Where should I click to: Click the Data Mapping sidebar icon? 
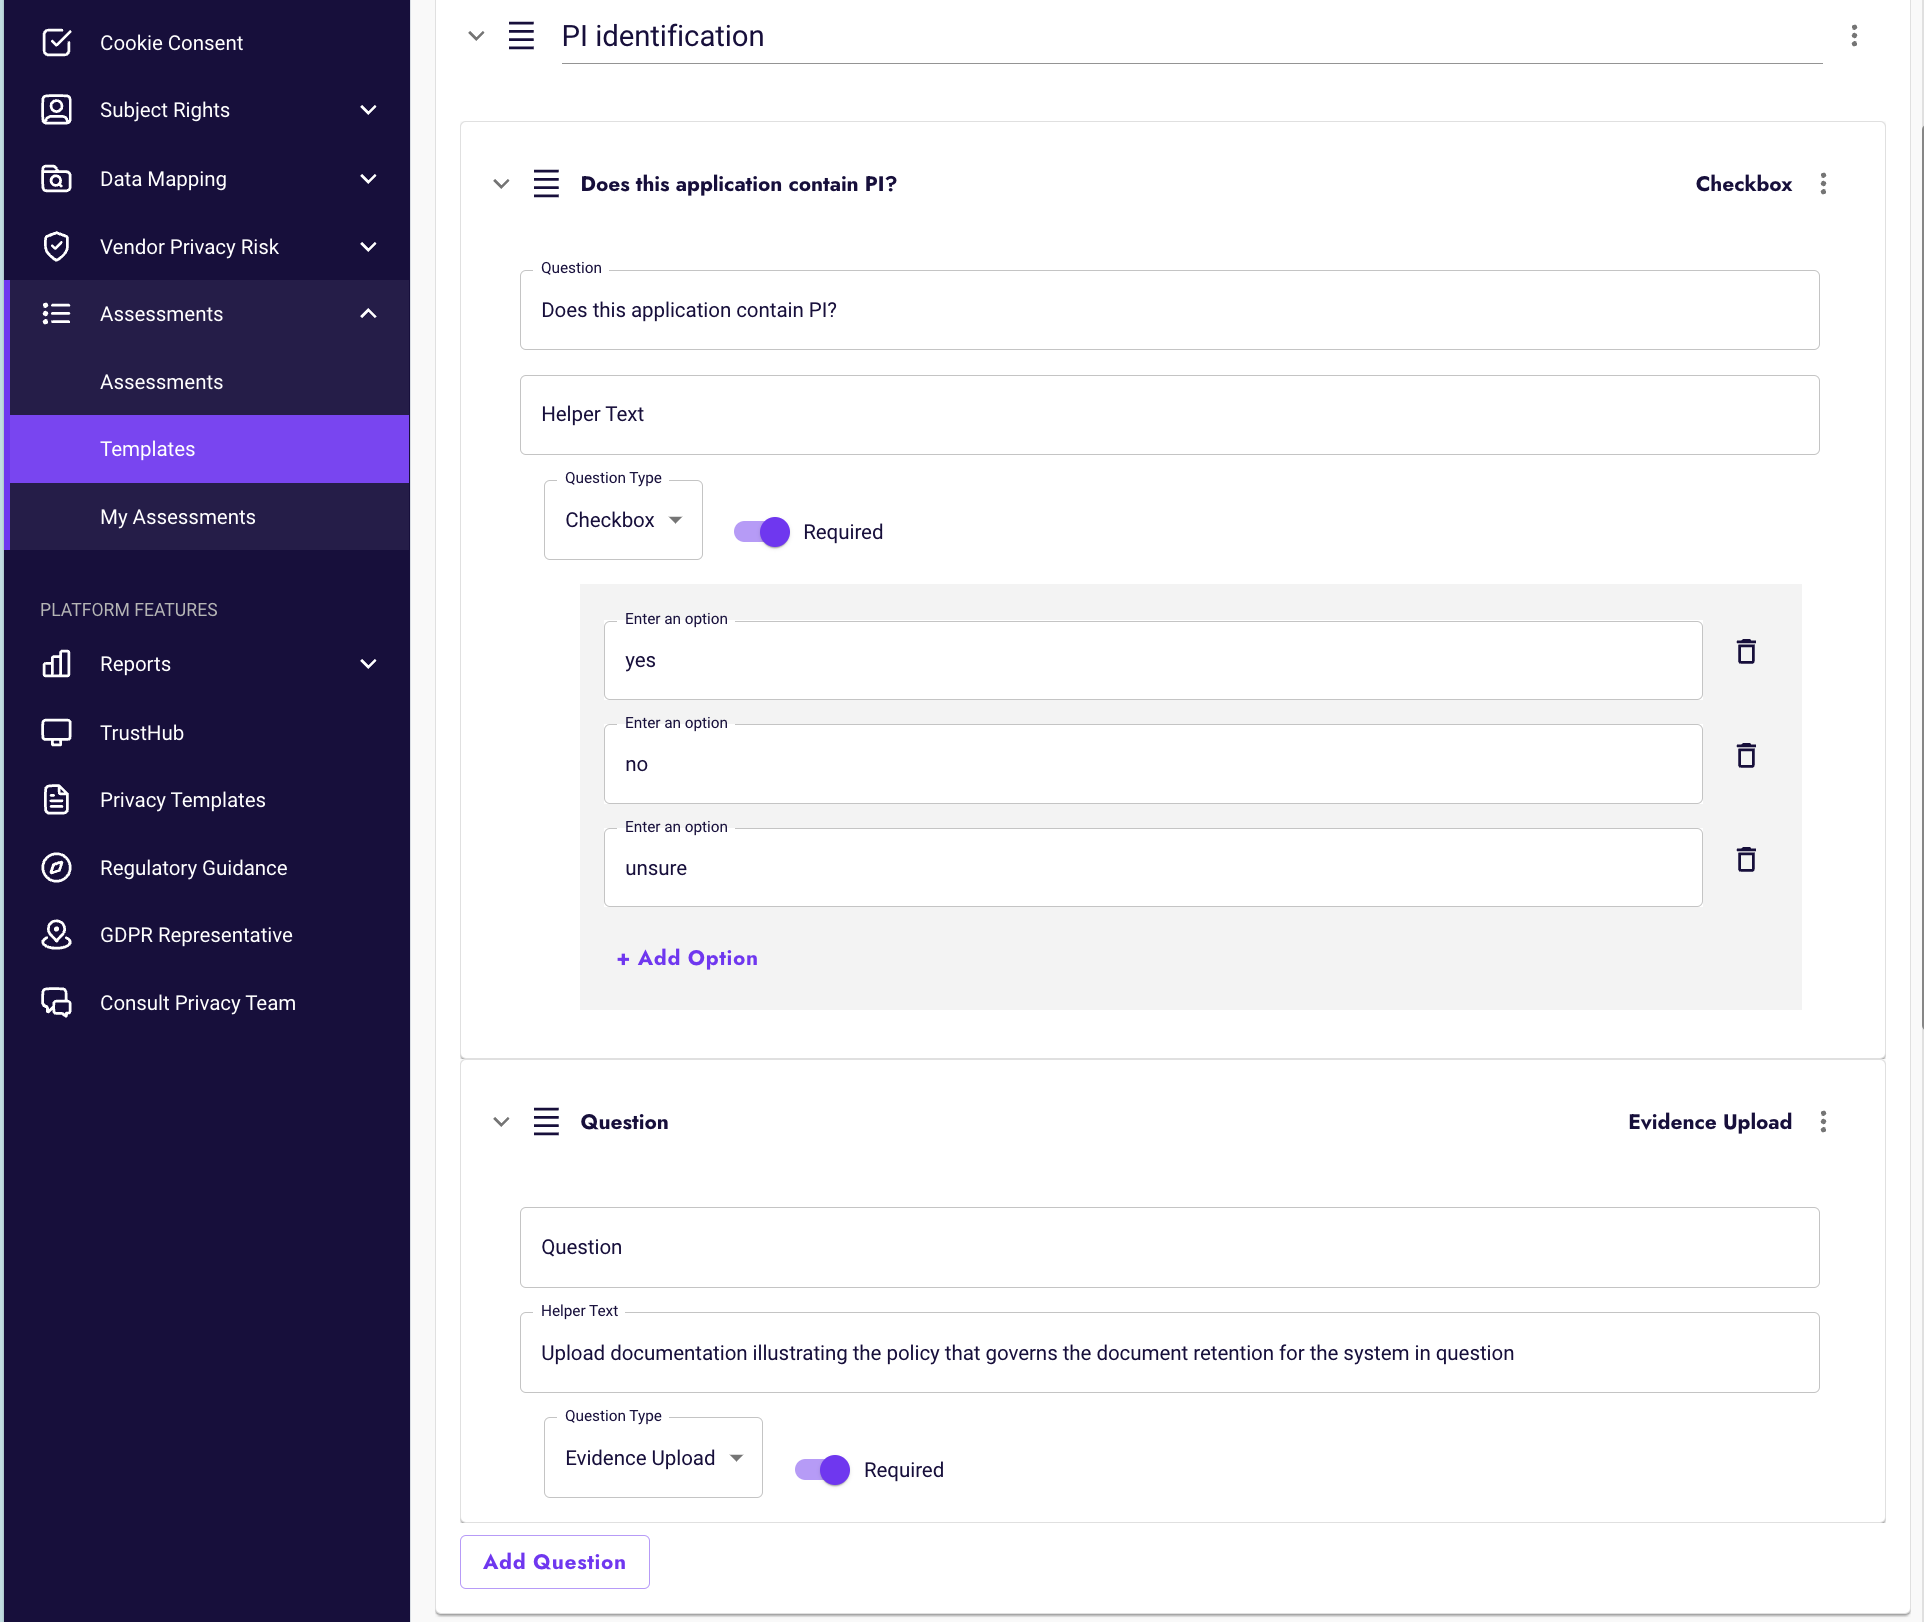tap(56, 179)
